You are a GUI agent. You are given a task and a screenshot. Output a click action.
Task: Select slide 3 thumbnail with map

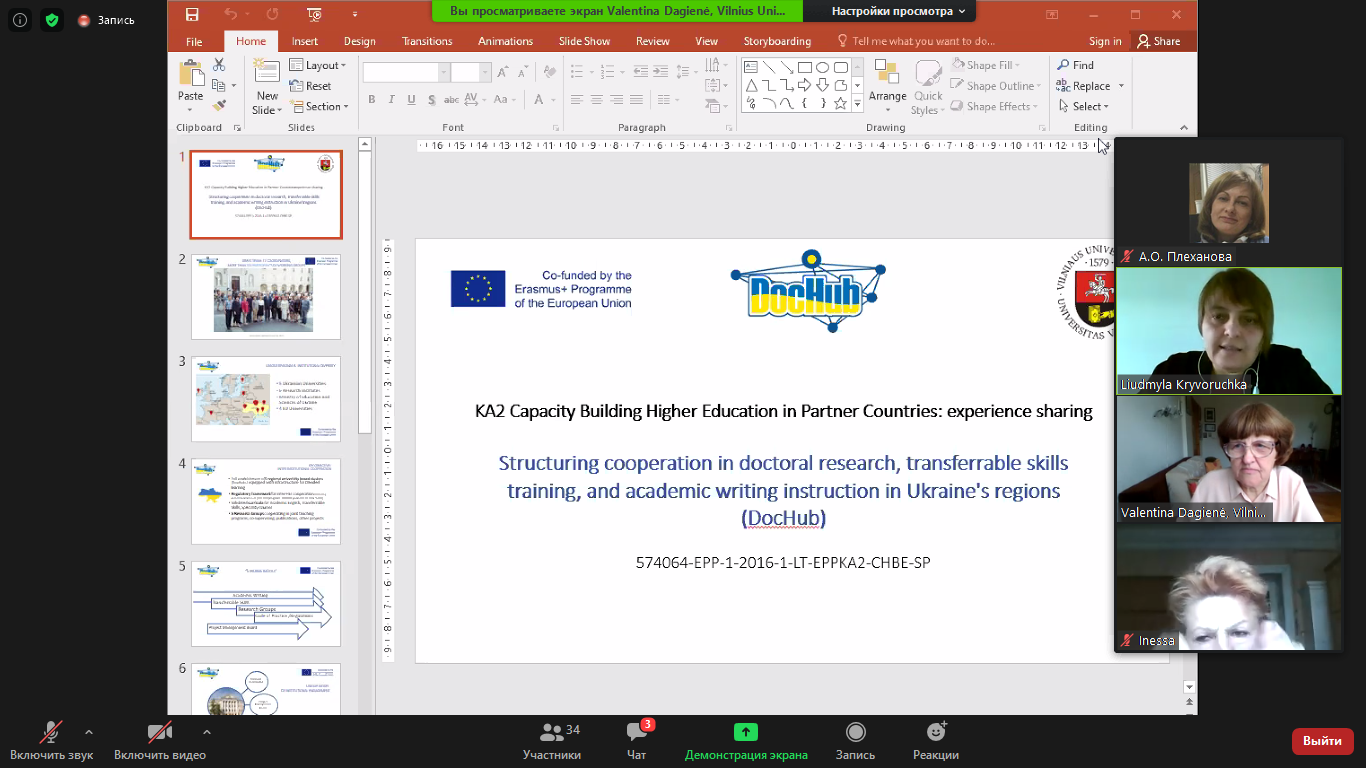click(266, 399)
